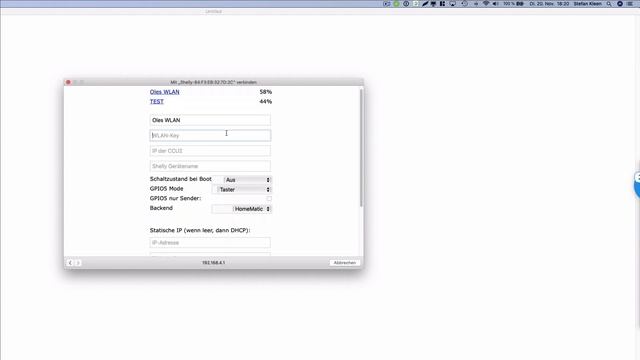This screenshot has height=360, width=640.
Task: Click the green circle menu bar icon
Action: point(396,4)
